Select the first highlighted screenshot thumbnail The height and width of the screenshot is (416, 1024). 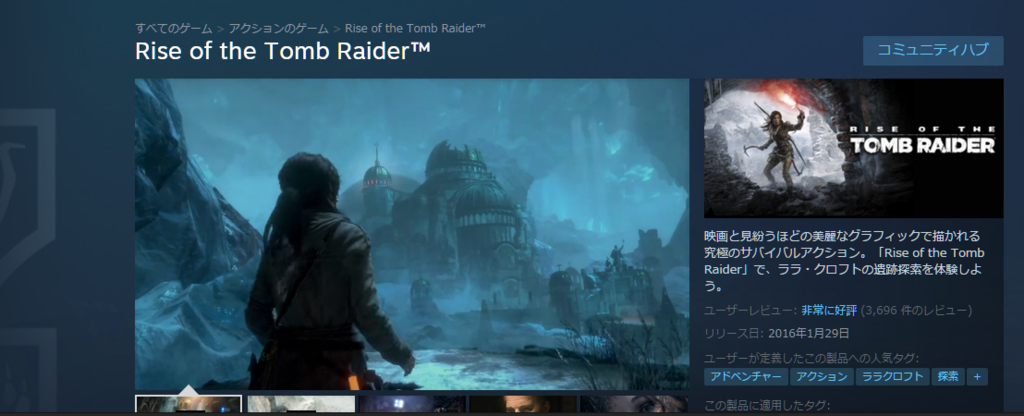pyautogui.click(x=188, y=404)
